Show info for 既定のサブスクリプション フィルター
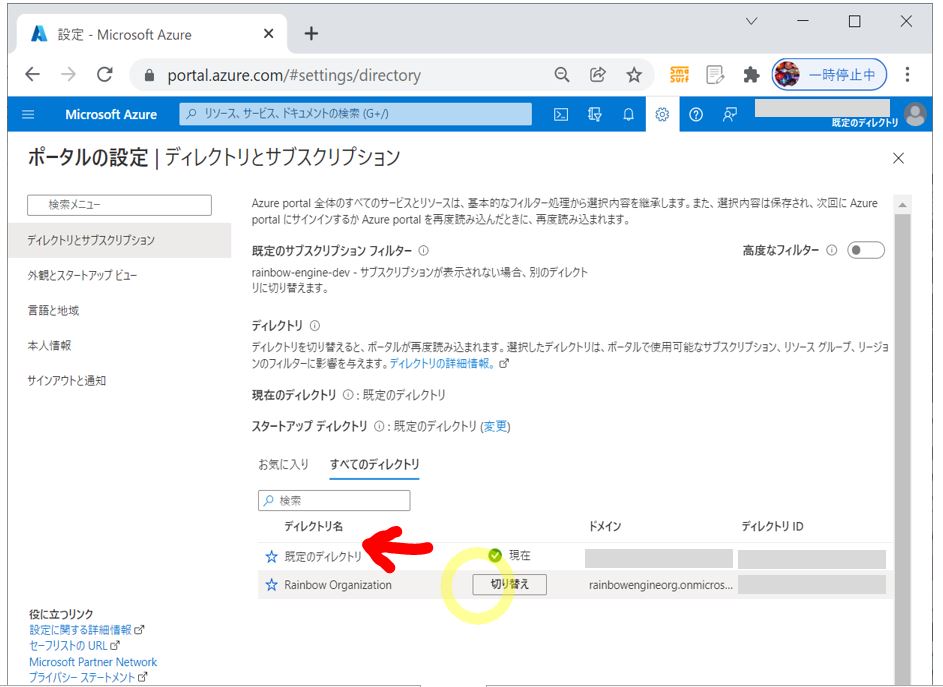The height and width of the screenshot is (687, 943). pos(423,250)
